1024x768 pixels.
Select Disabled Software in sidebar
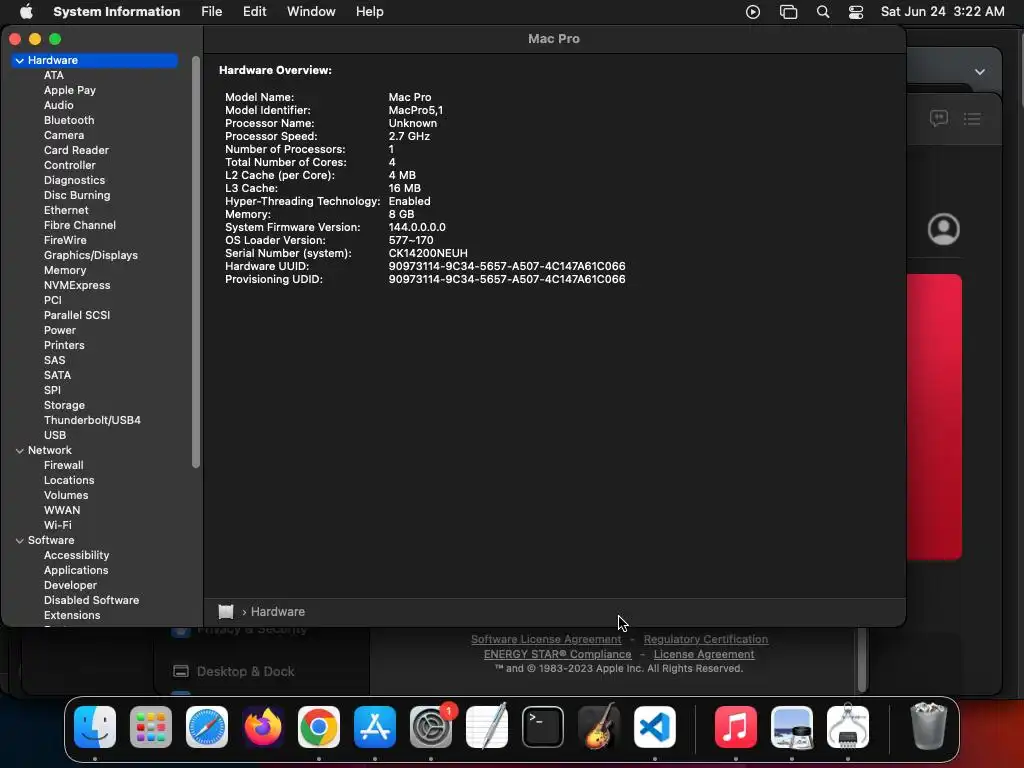click(x=91, y=601)
